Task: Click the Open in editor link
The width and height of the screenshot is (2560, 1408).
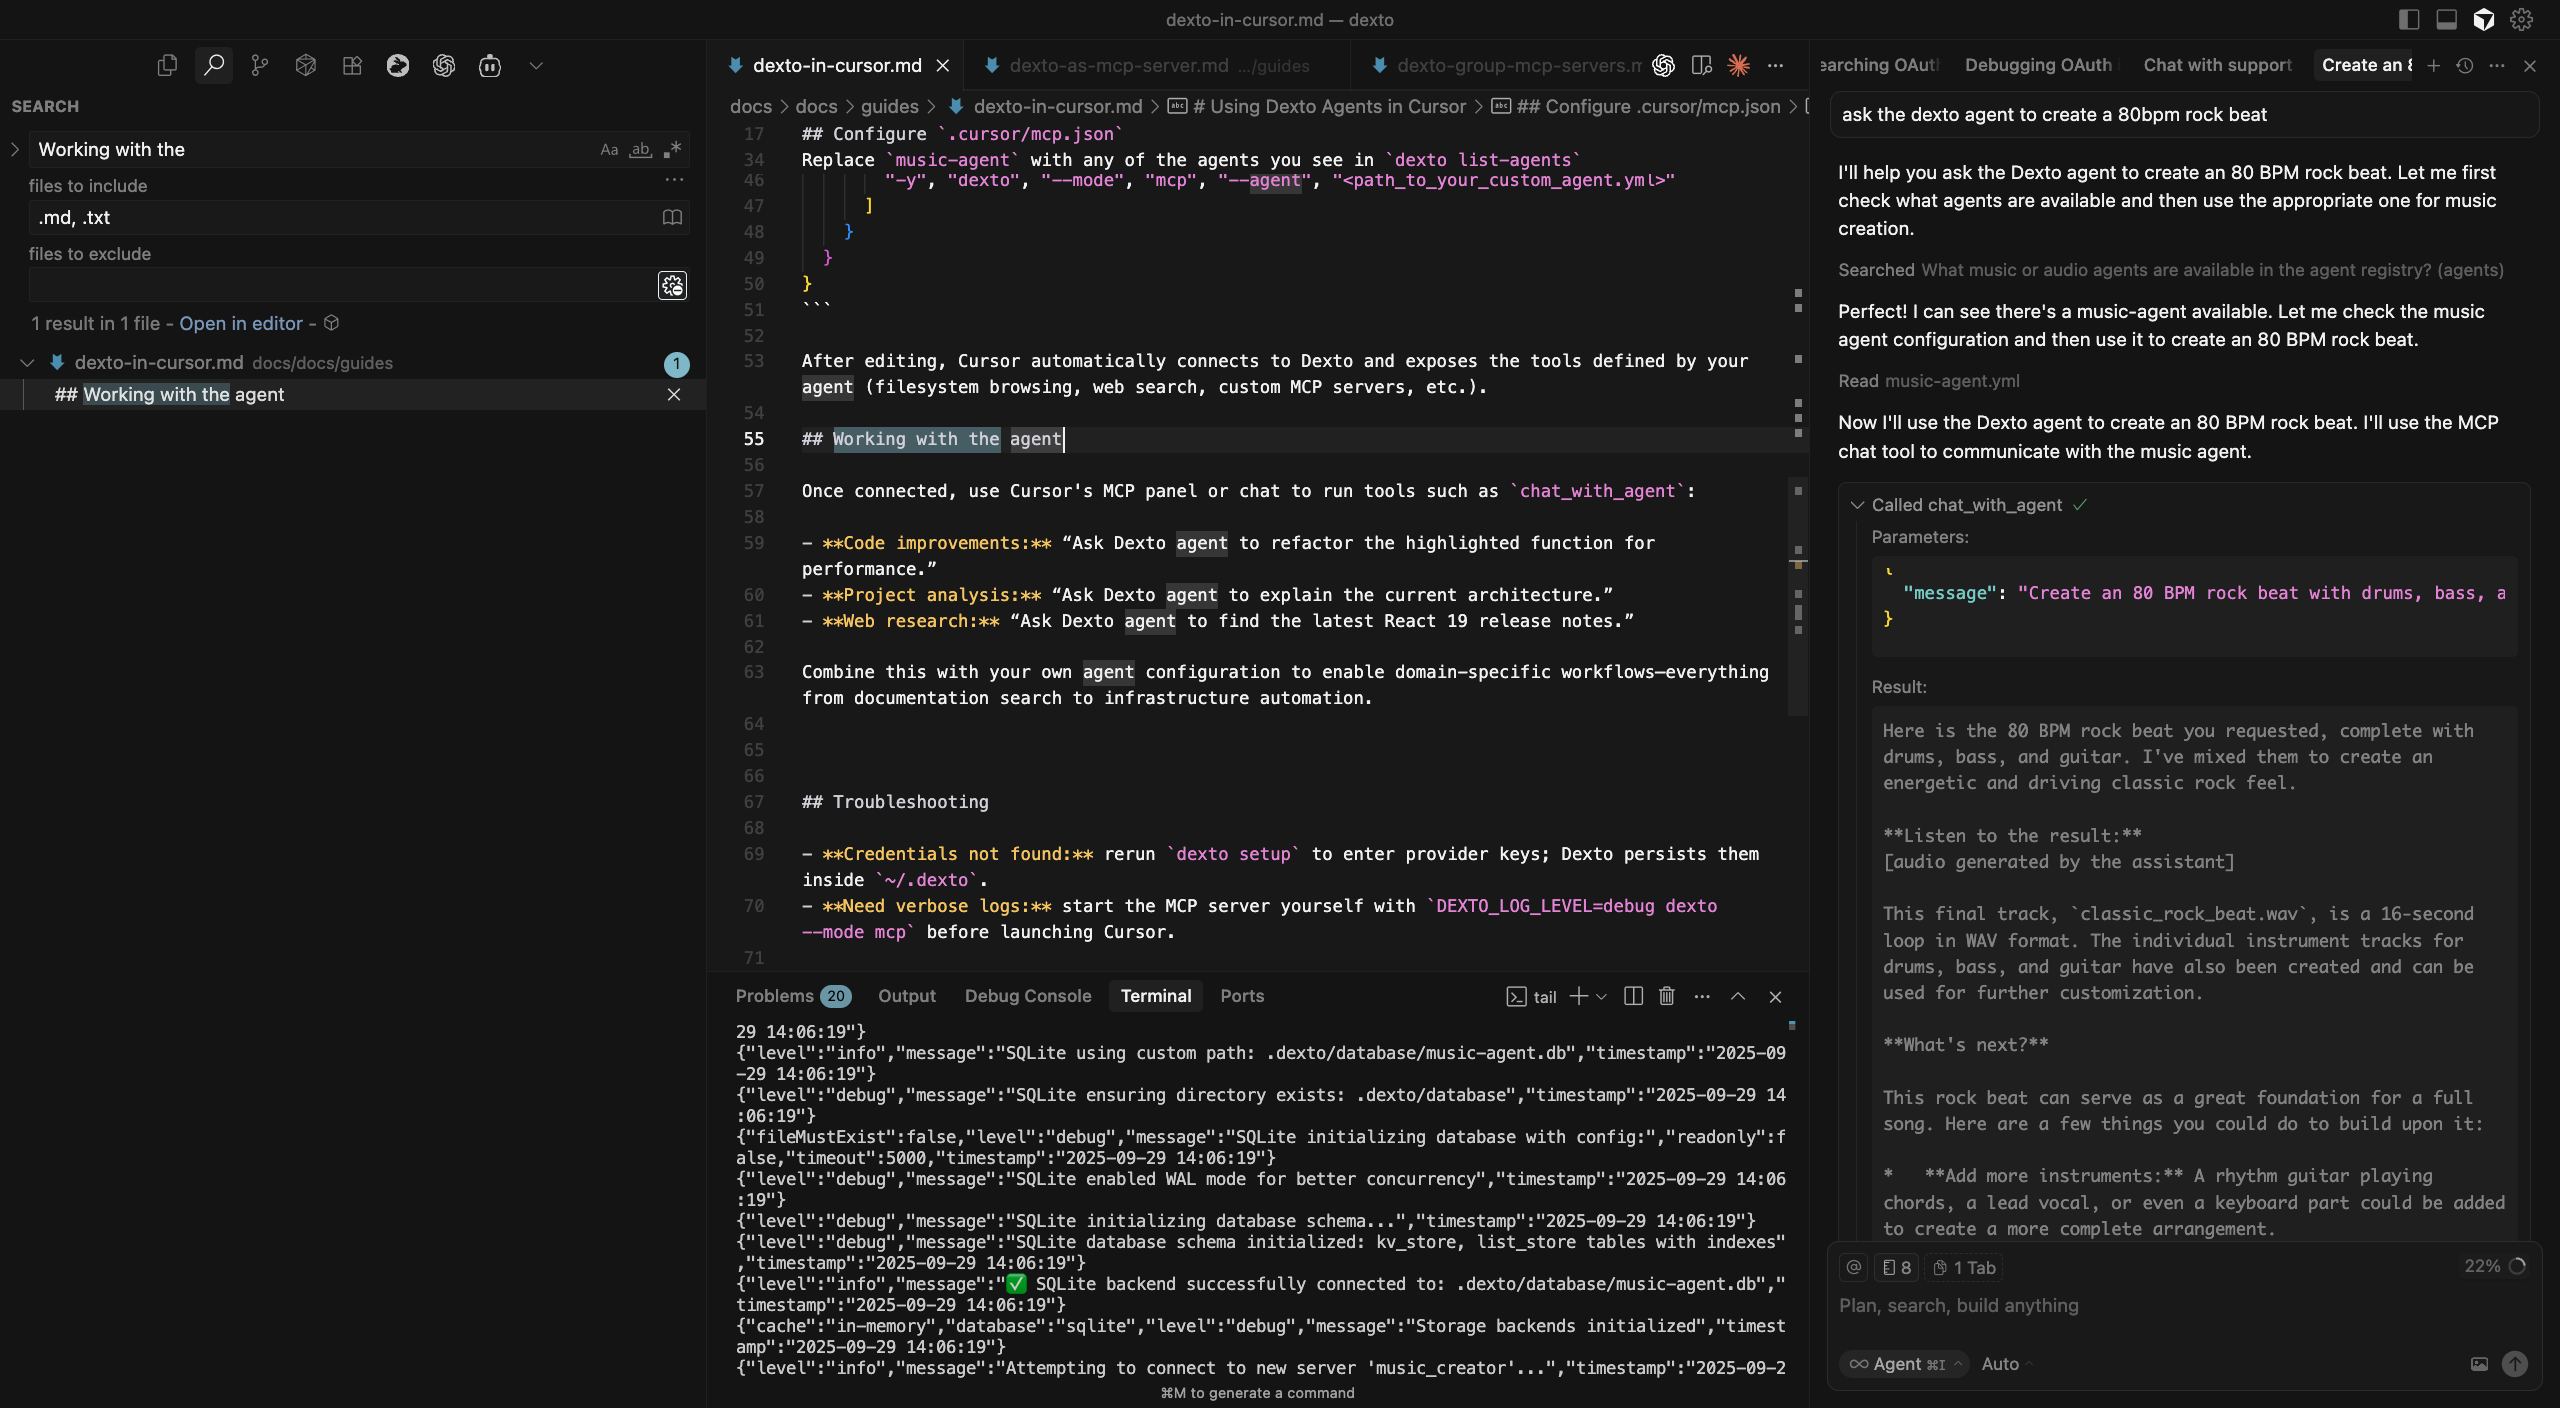Action: click(240, 323)
